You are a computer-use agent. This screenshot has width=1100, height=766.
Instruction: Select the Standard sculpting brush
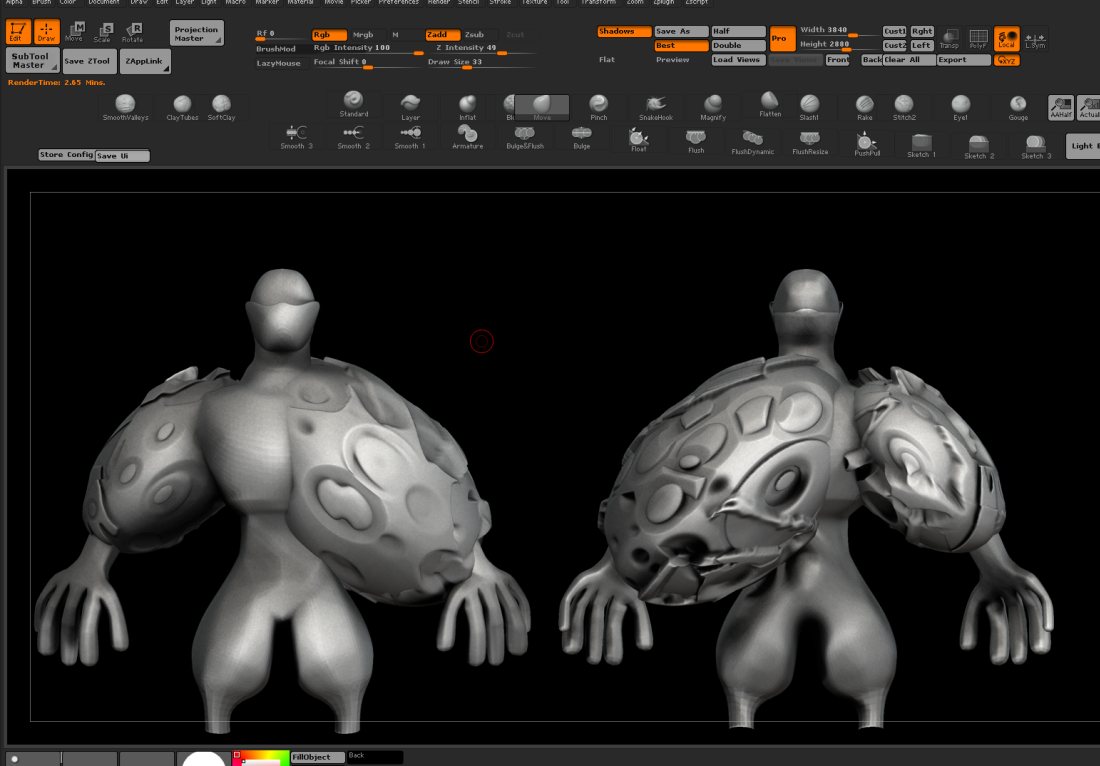[x=354, y=104]
